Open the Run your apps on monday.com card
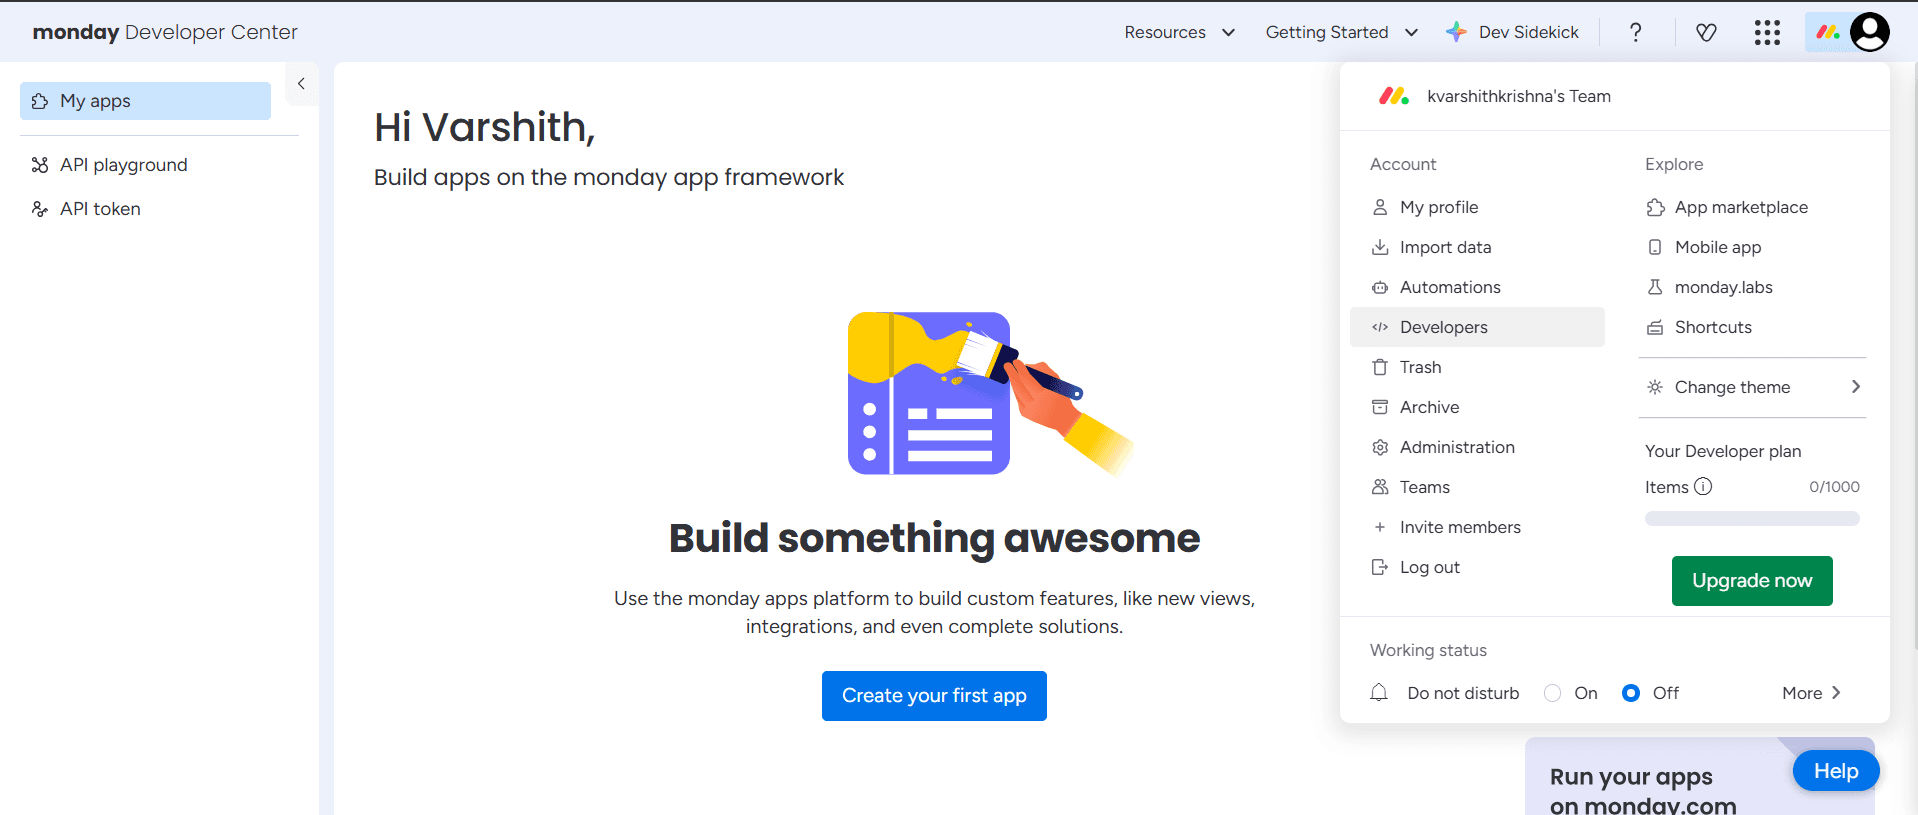Screen dimensions: 1918x815 [1700, 777]
